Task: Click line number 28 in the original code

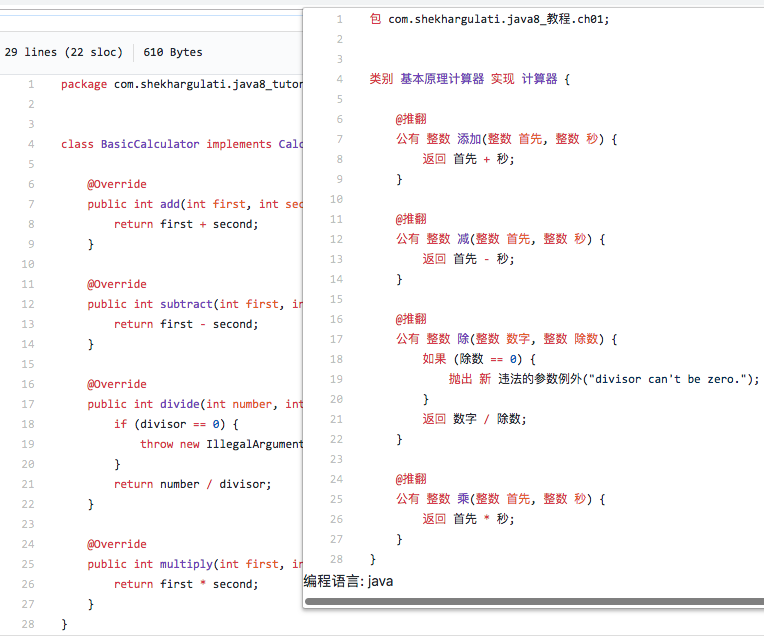Action: 28,624
